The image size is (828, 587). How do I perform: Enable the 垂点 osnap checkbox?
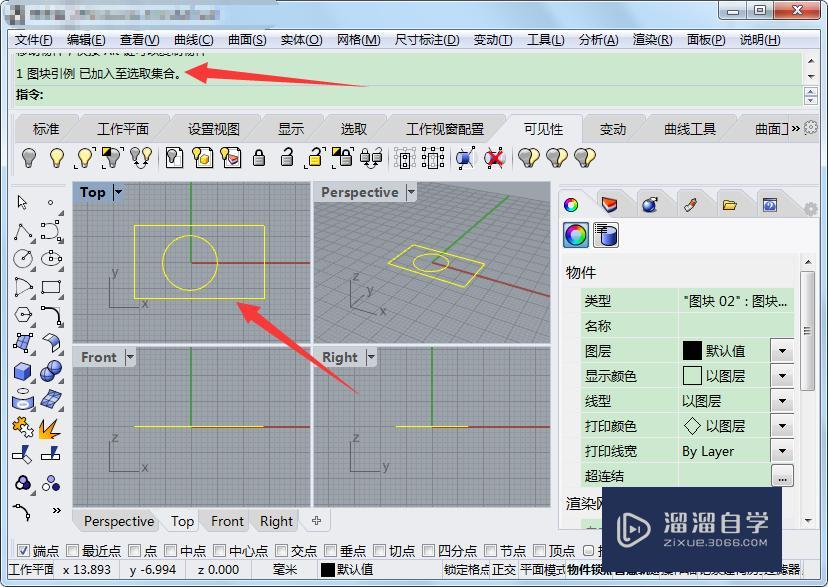[x=331, y=551]
